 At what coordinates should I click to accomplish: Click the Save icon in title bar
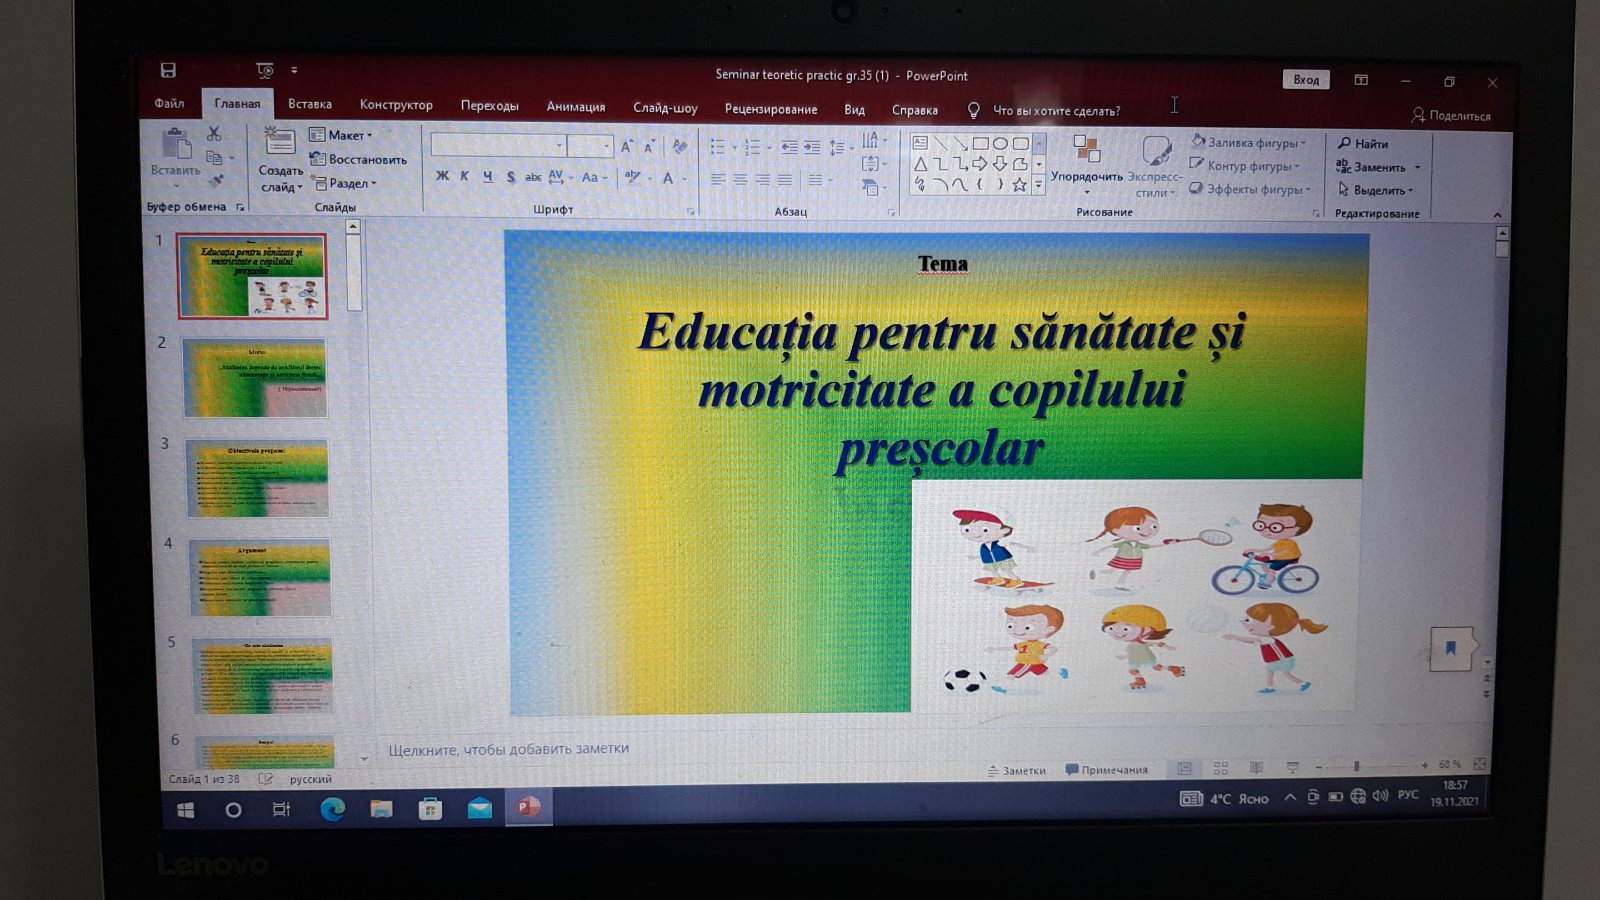168,70
